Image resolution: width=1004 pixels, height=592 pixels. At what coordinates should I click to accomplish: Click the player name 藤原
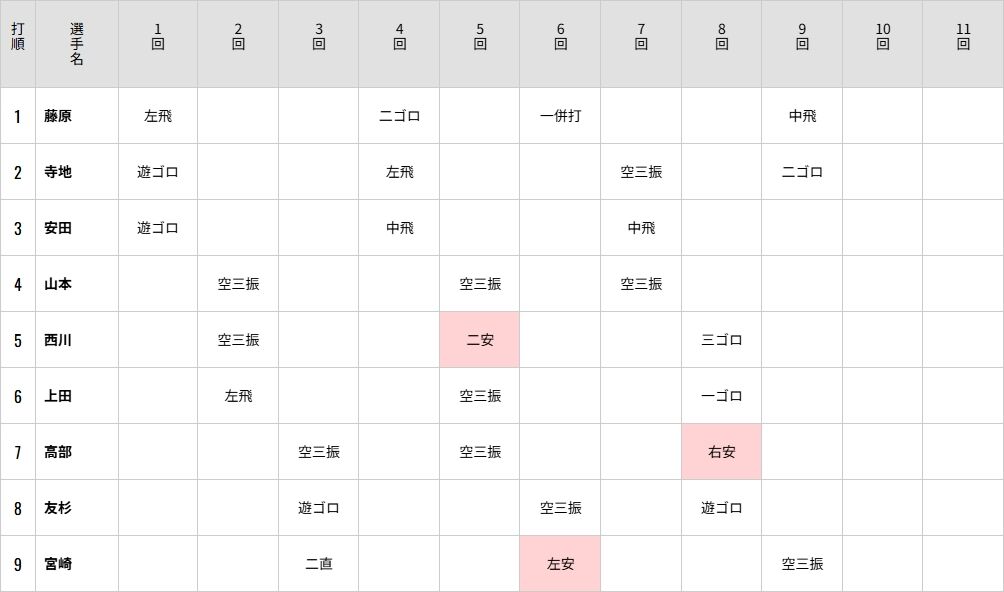pos(58,116)
